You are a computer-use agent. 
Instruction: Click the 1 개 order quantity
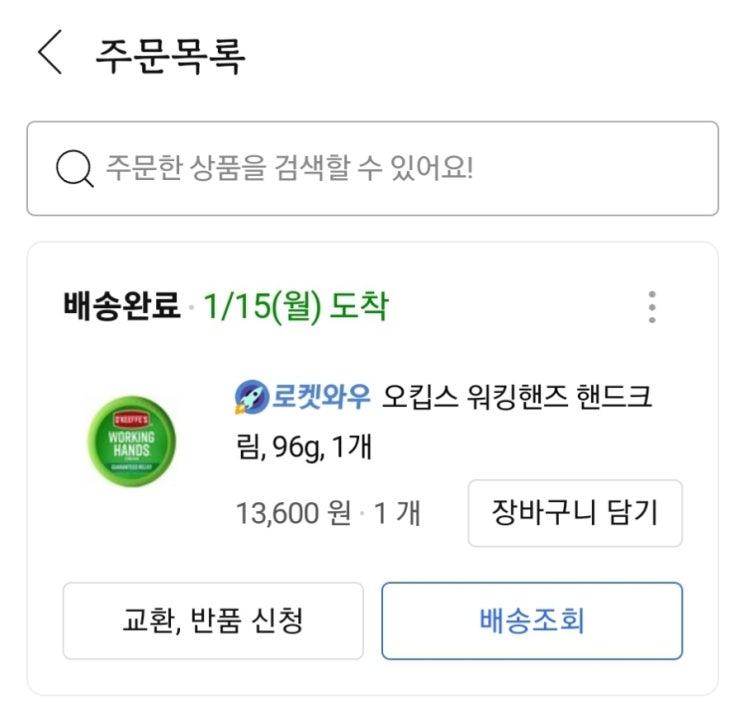coord(397,514)
